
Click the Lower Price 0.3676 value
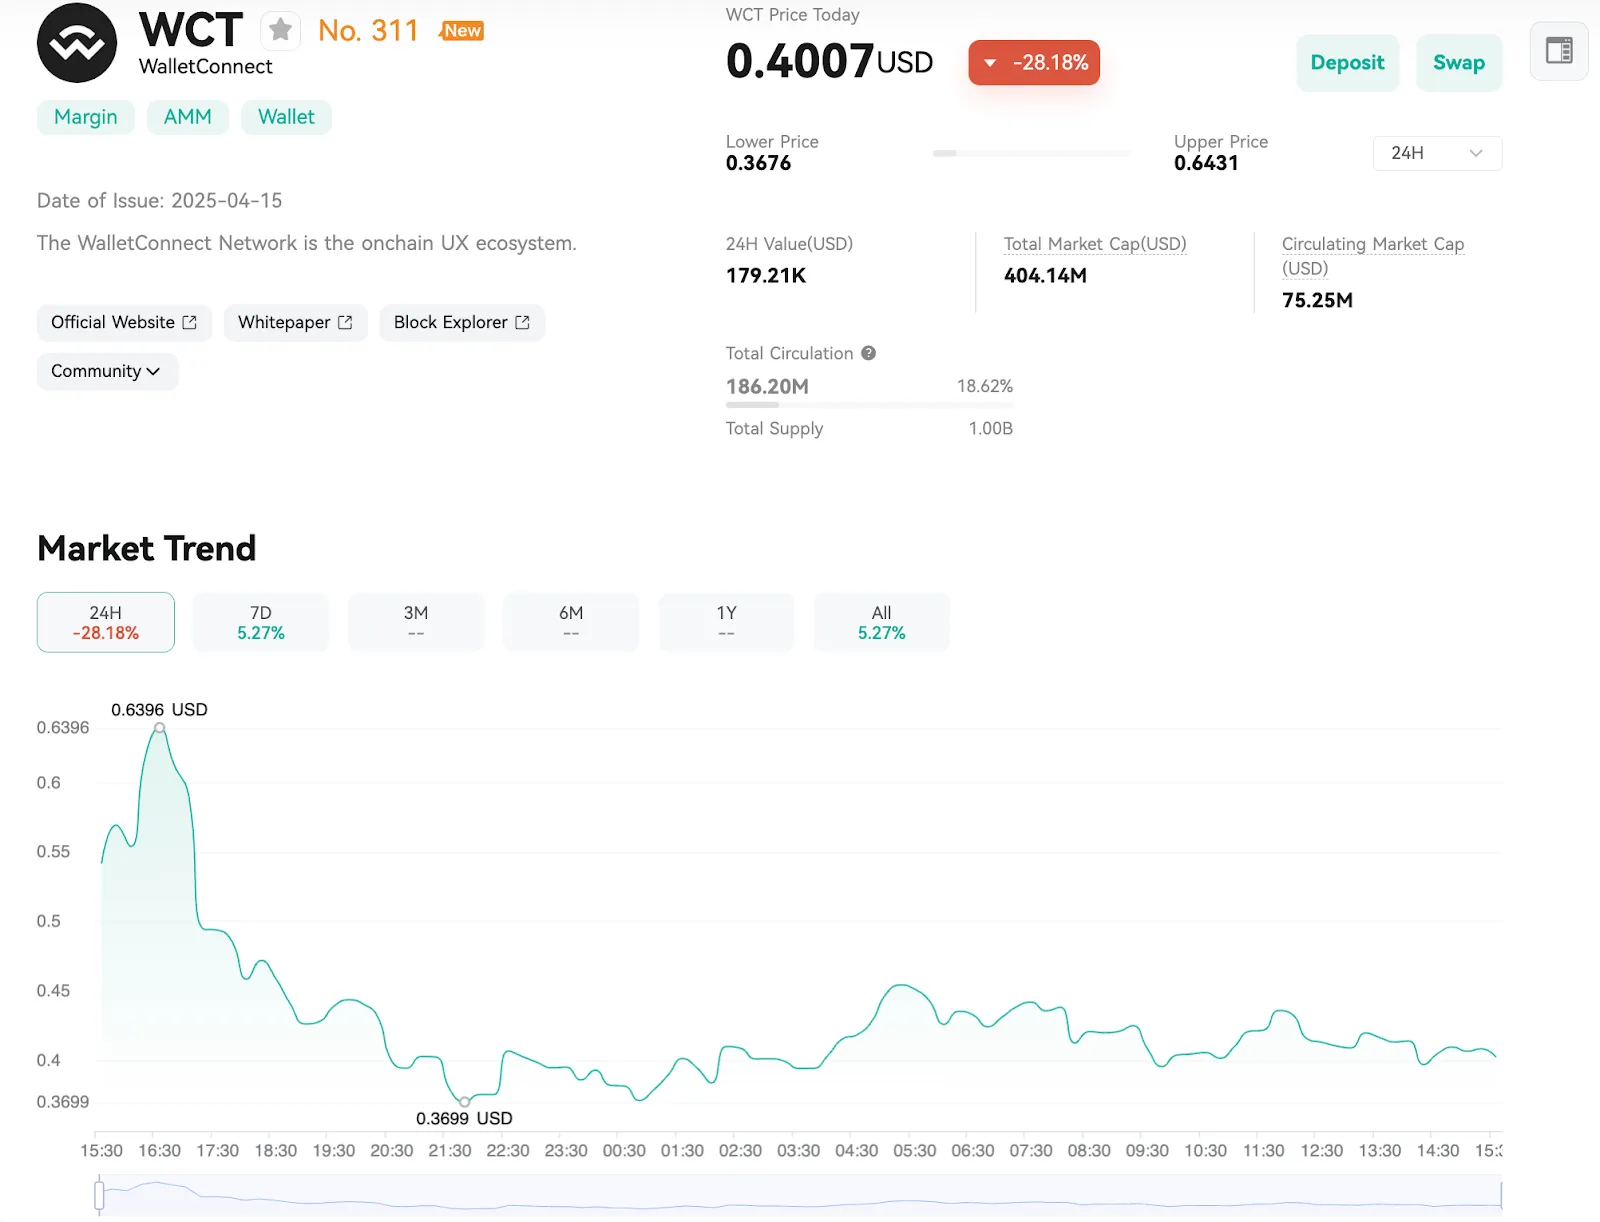(x=759, y=163)
